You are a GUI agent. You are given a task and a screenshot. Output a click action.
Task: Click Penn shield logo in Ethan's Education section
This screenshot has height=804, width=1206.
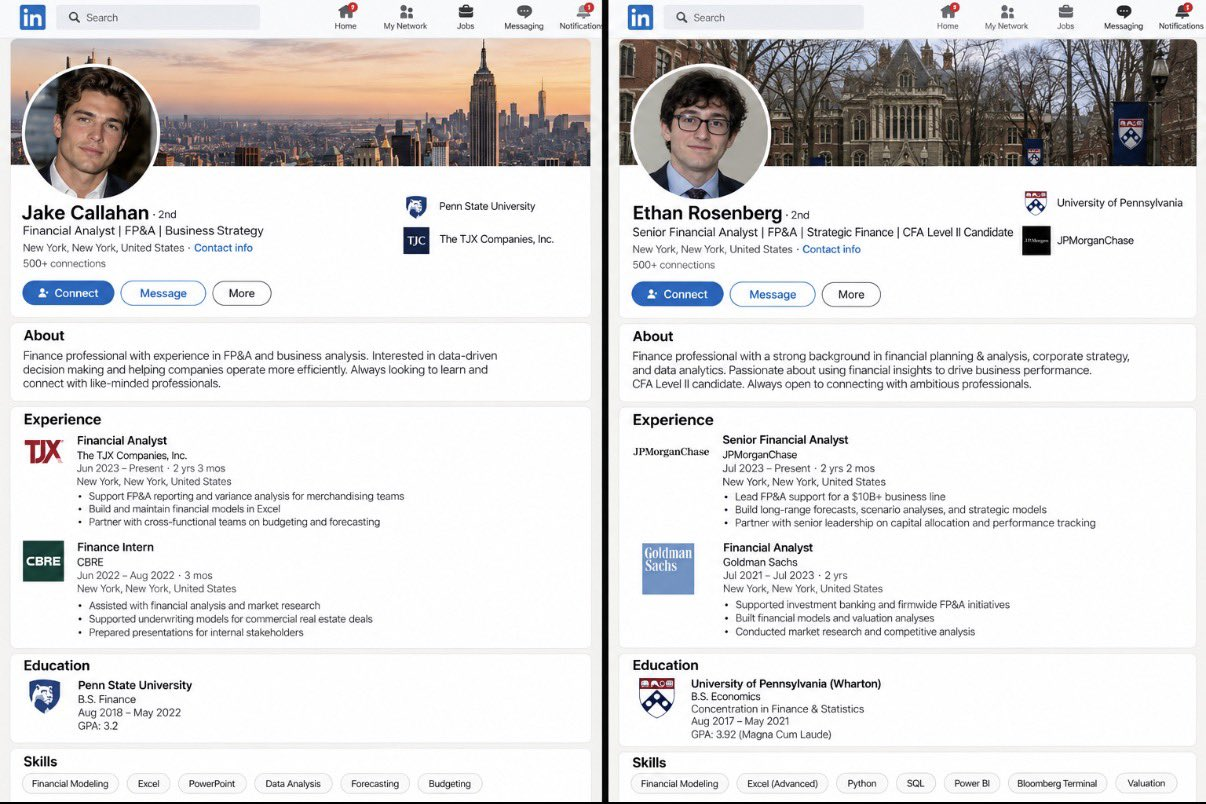(x=657, y=697)
